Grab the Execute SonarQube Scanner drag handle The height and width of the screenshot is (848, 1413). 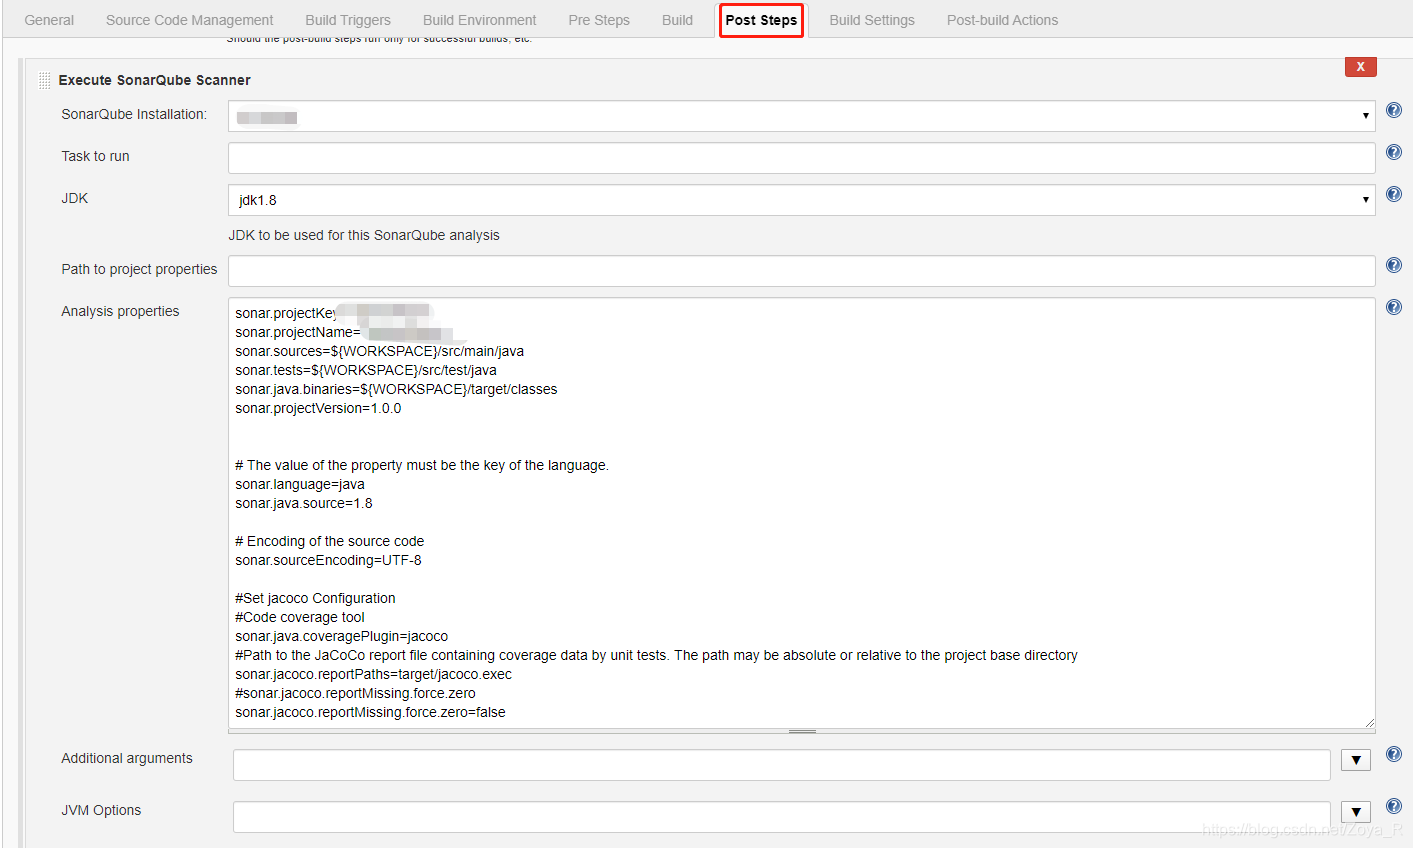(x=44, y=80)
